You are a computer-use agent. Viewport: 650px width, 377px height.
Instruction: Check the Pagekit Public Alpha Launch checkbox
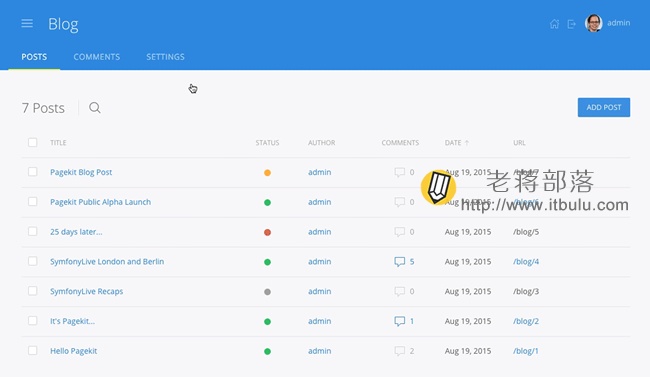tap(32, 202)
